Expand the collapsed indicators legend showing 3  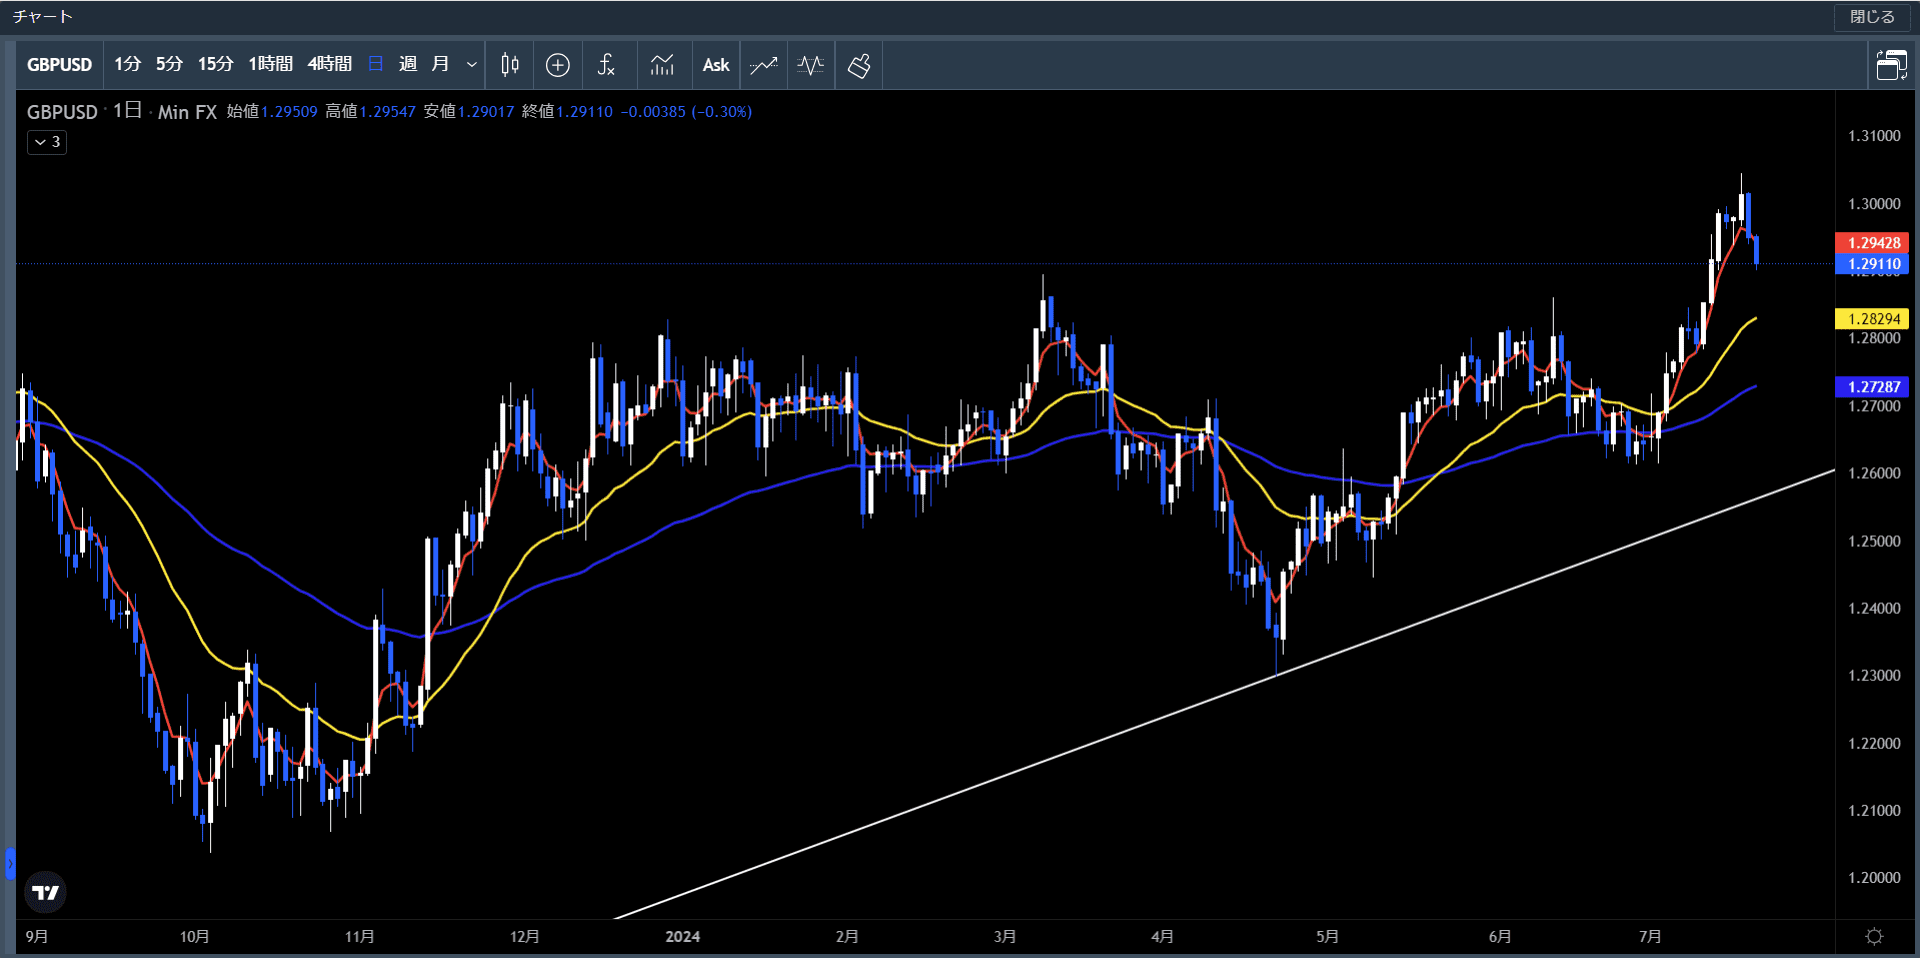pos(47,142)
